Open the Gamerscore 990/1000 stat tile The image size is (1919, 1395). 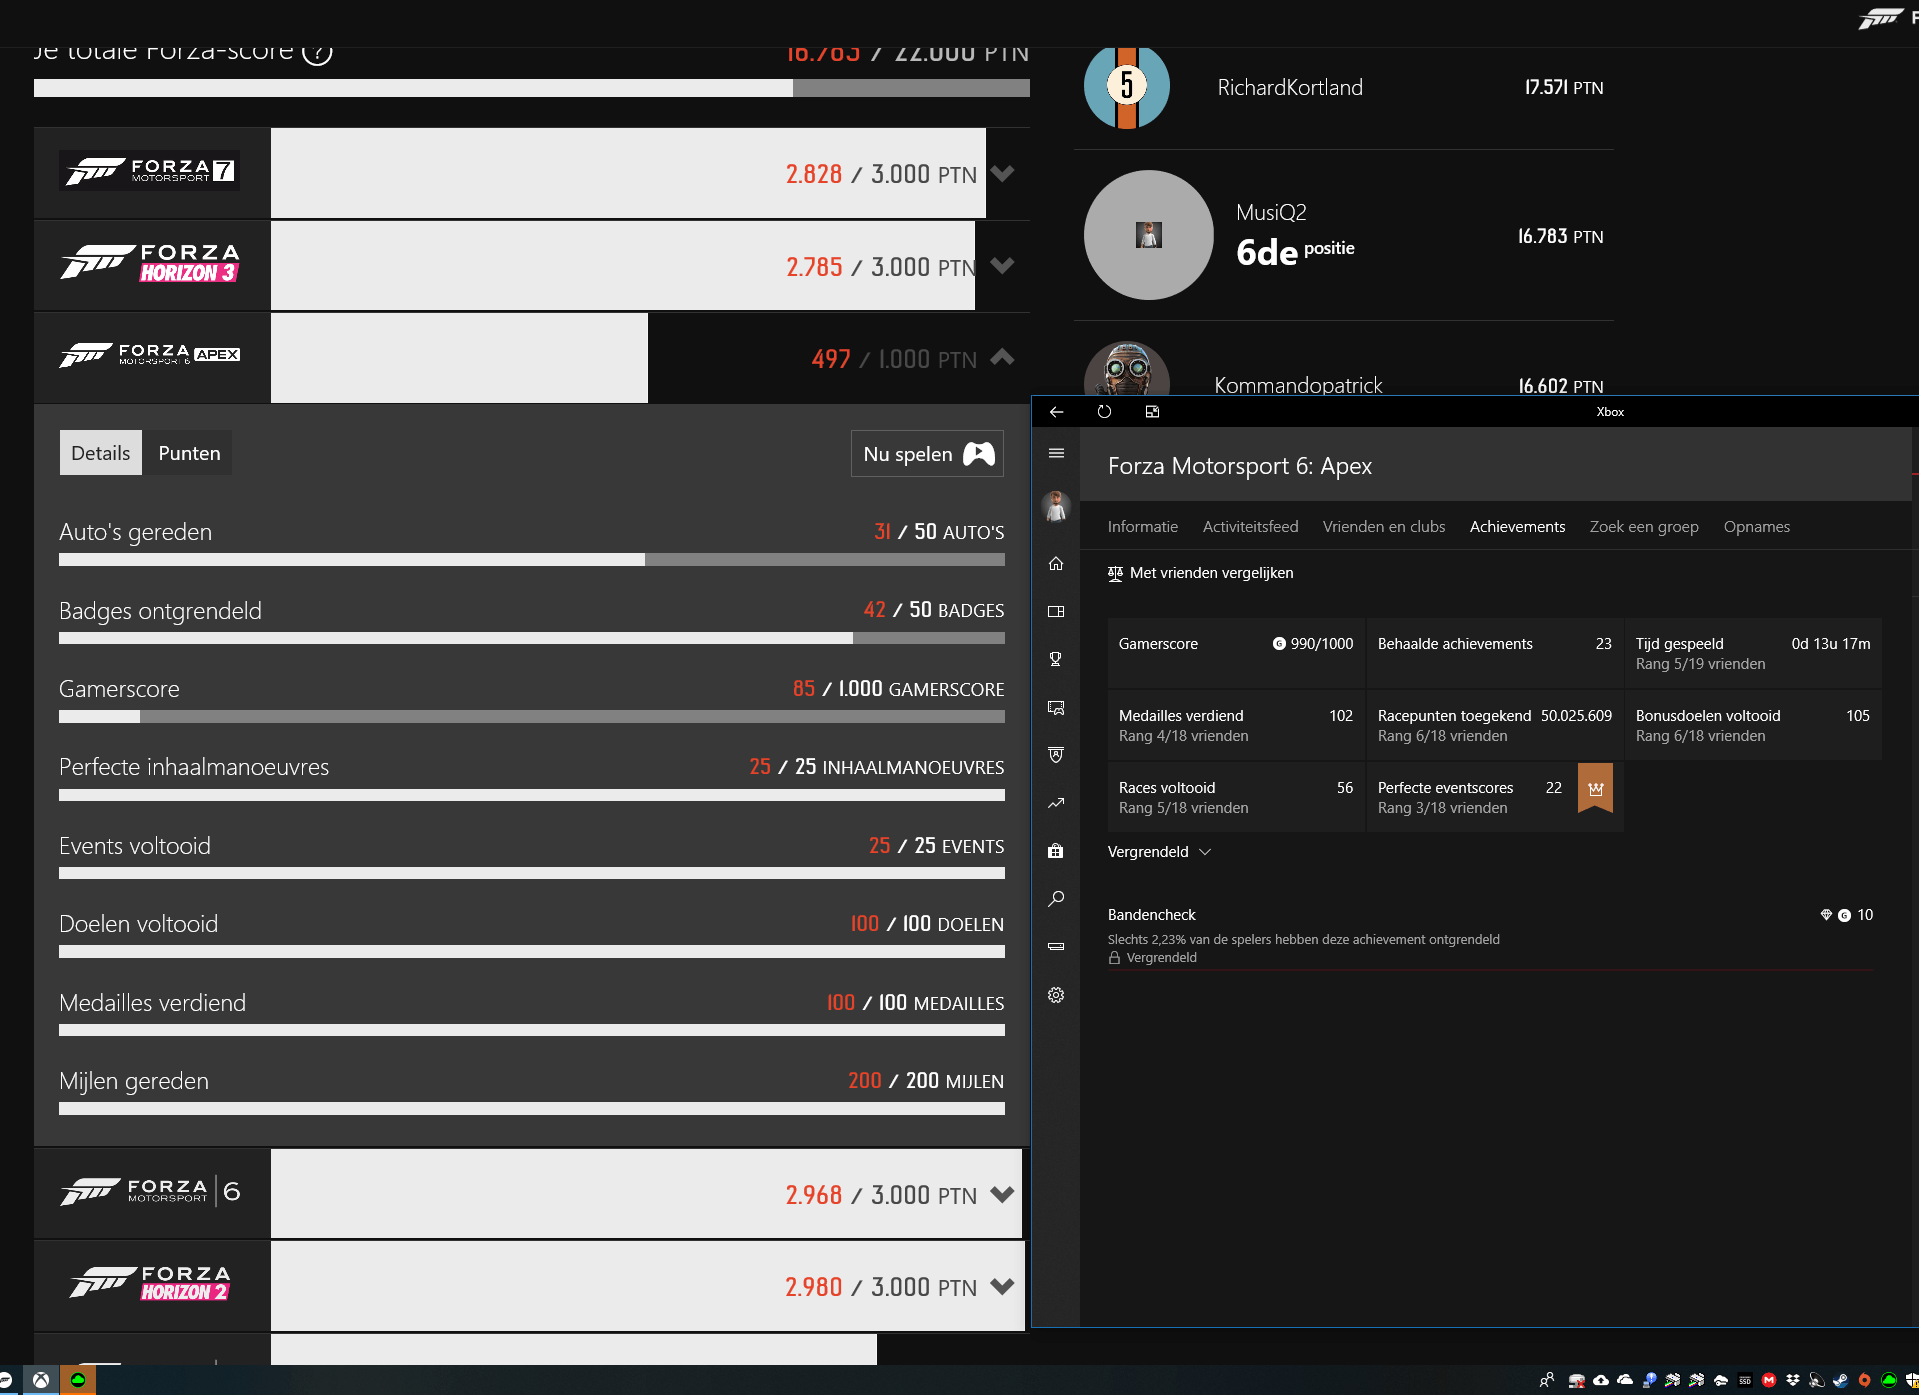(x=1236, y=653)
